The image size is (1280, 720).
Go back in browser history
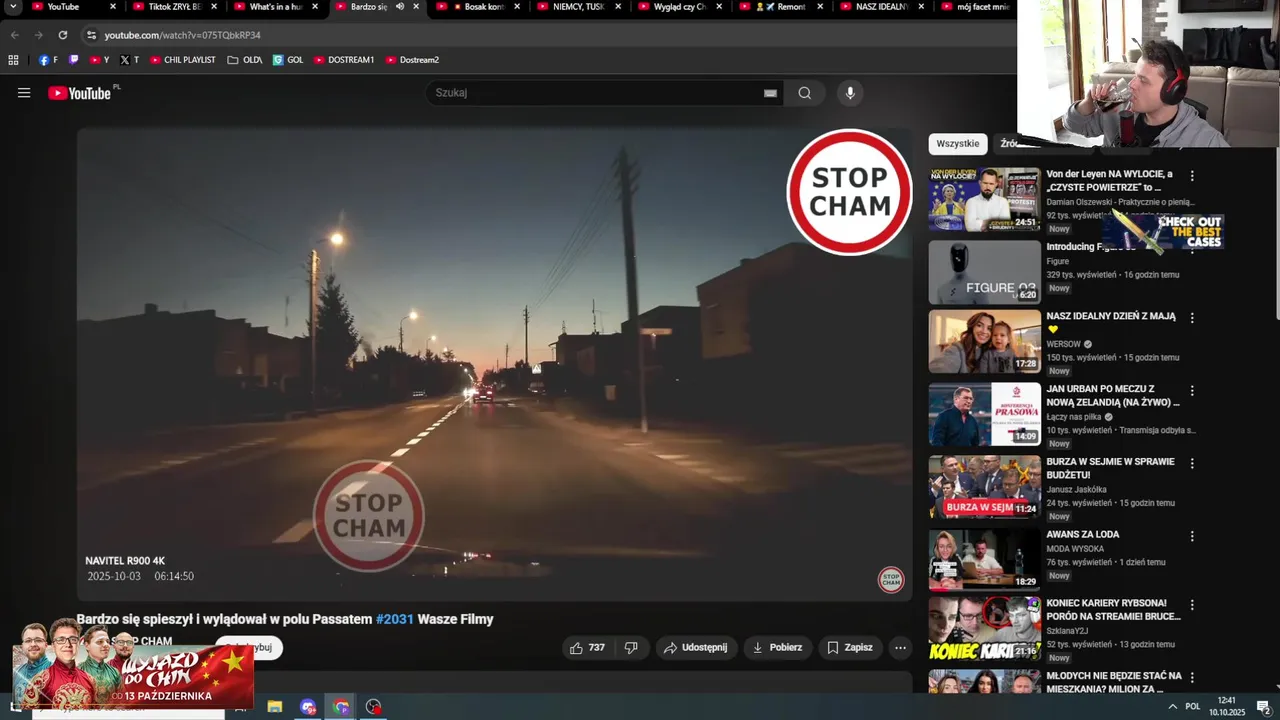(15, 35)
